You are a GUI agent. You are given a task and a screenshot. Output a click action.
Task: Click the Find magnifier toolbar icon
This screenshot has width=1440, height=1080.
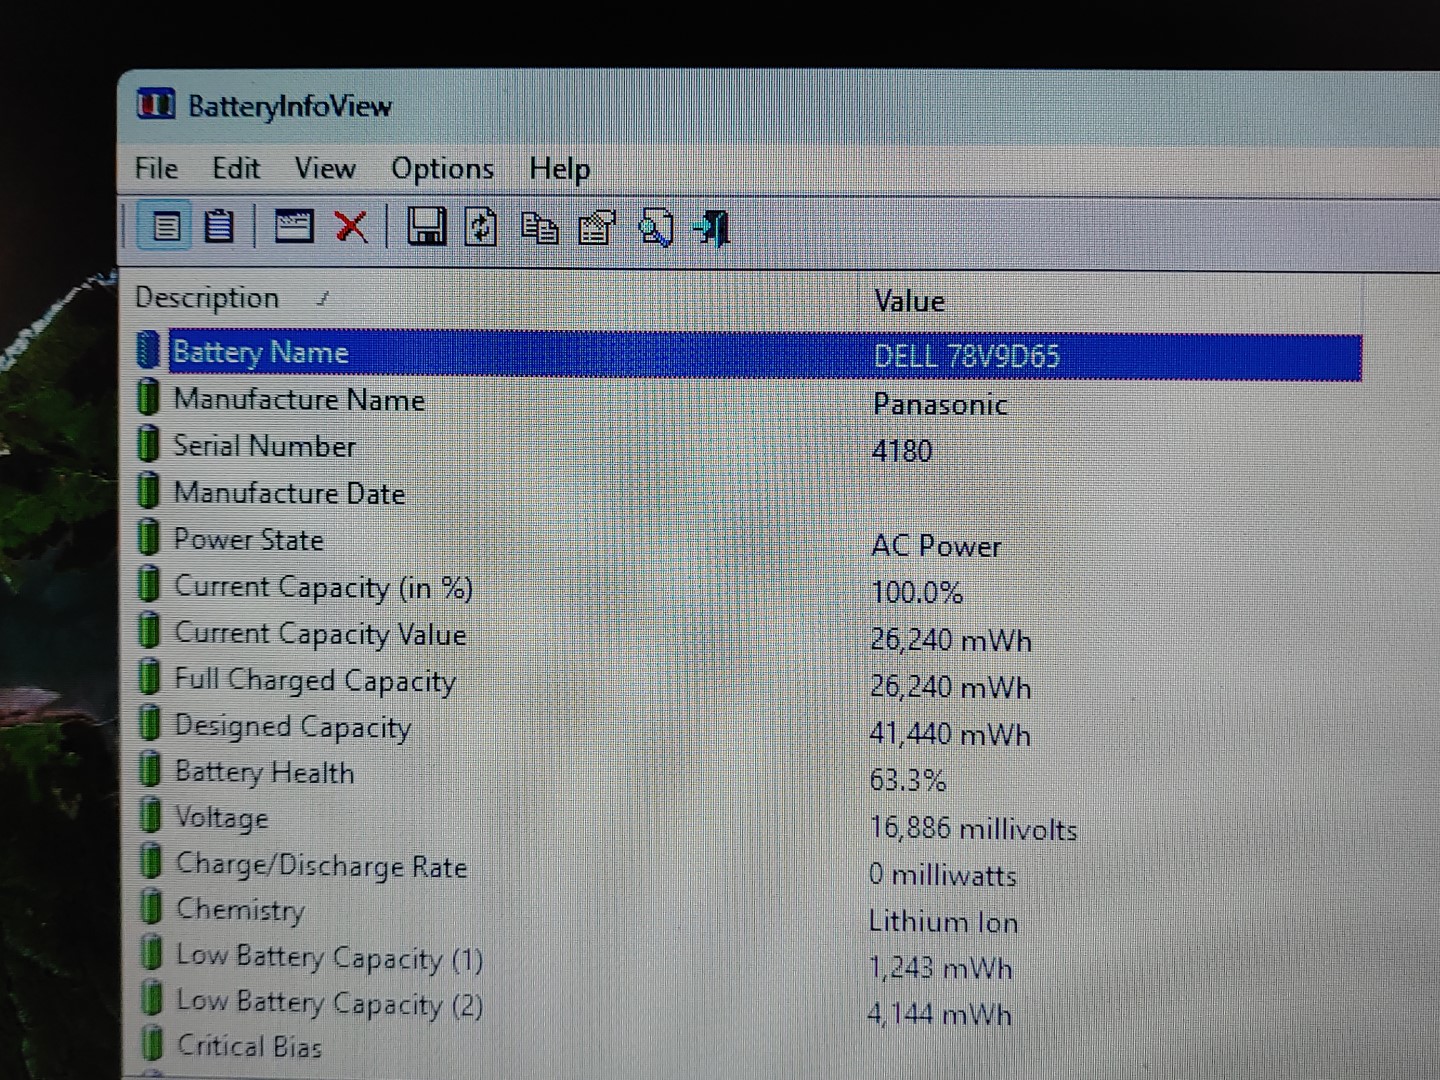[655, 229]
